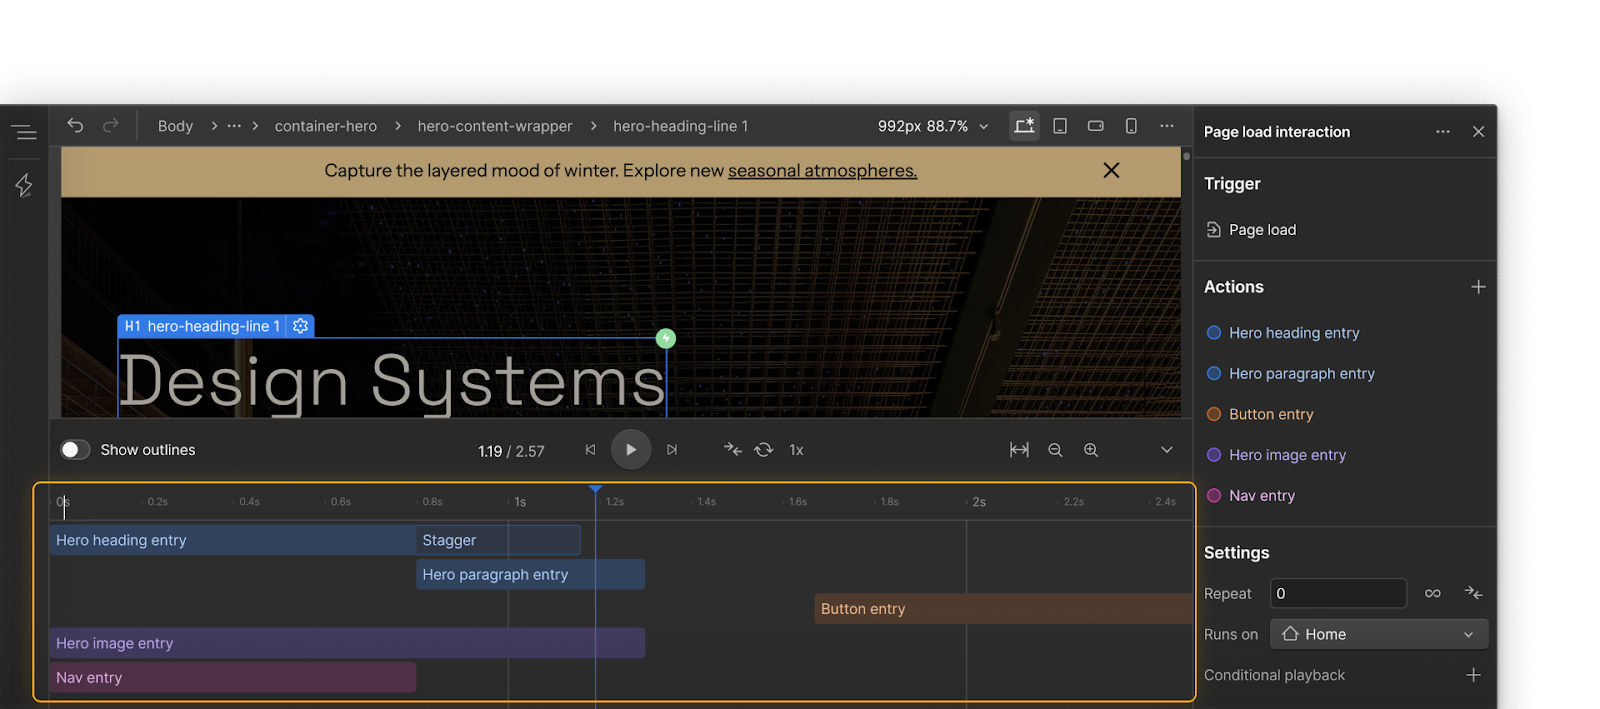Select hero-content-wrapper in breadcrumb
The image size is (1600, 709).
click(495, 126)
